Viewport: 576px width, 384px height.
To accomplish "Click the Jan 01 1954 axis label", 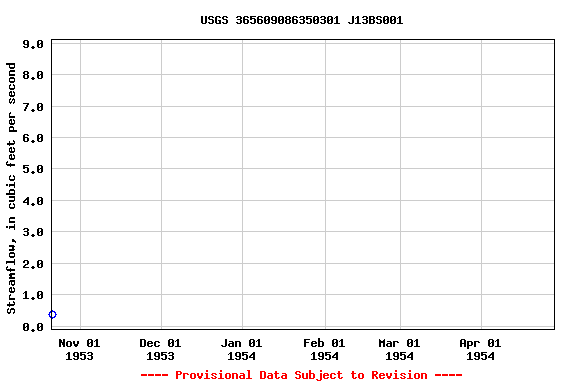I will pos(241,349).
